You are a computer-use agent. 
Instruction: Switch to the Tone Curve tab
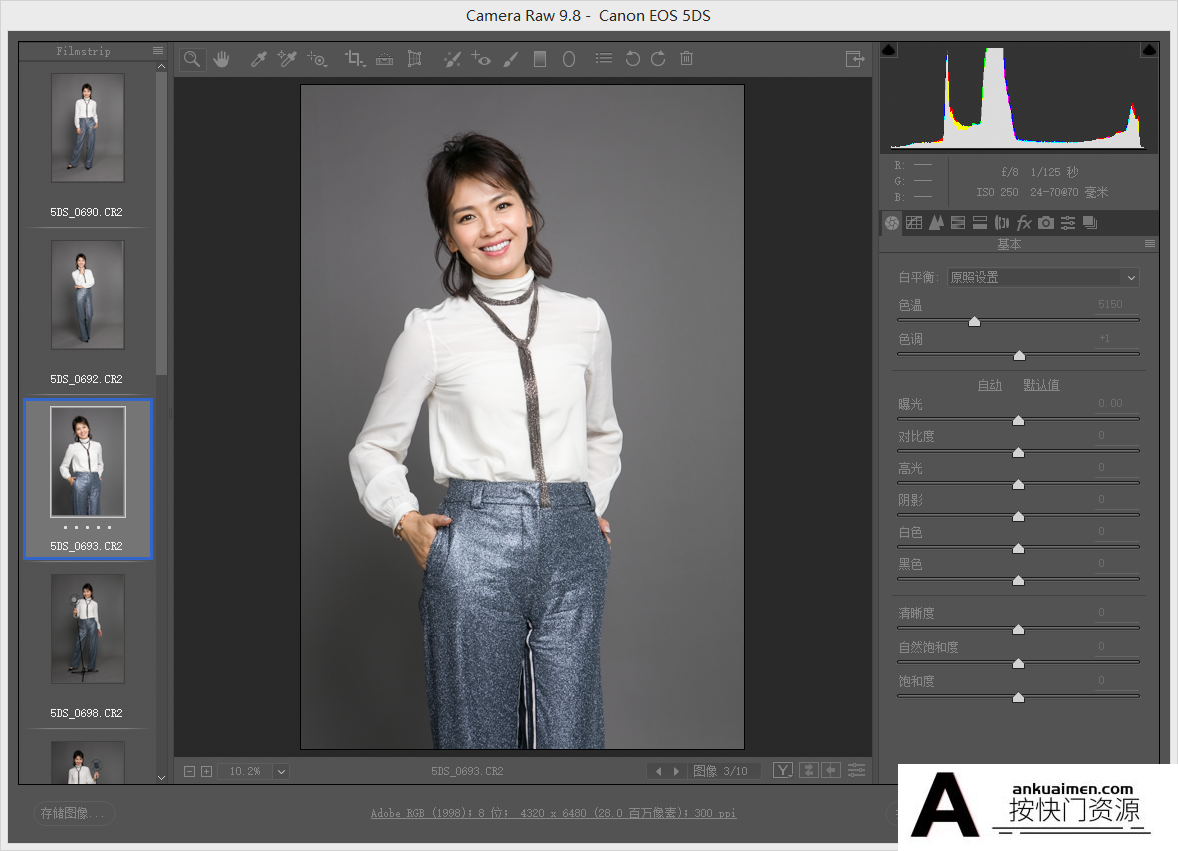(914, 222)
